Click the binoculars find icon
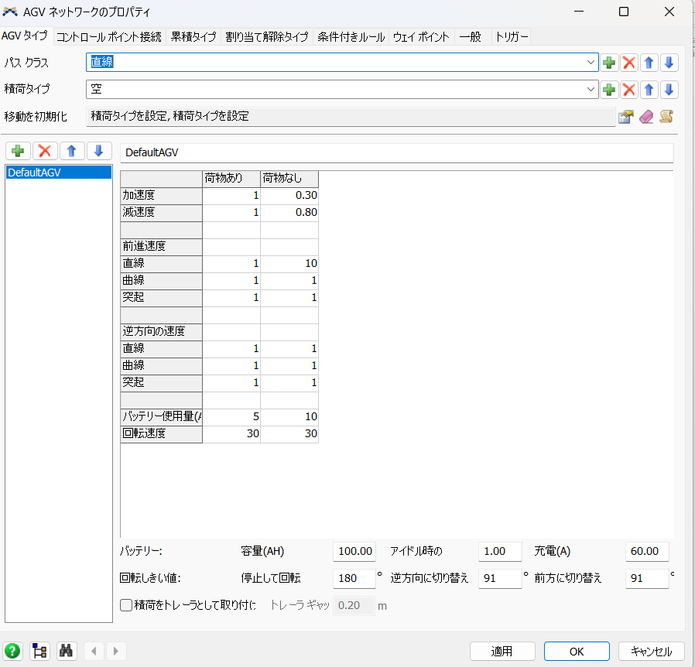This screenshot has height=667, width=695. [x=66, y=651]
